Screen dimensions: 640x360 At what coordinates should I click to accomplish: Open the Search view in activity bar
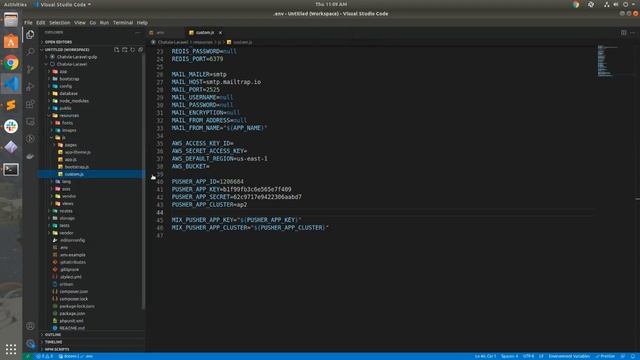[x=30, y=52]
